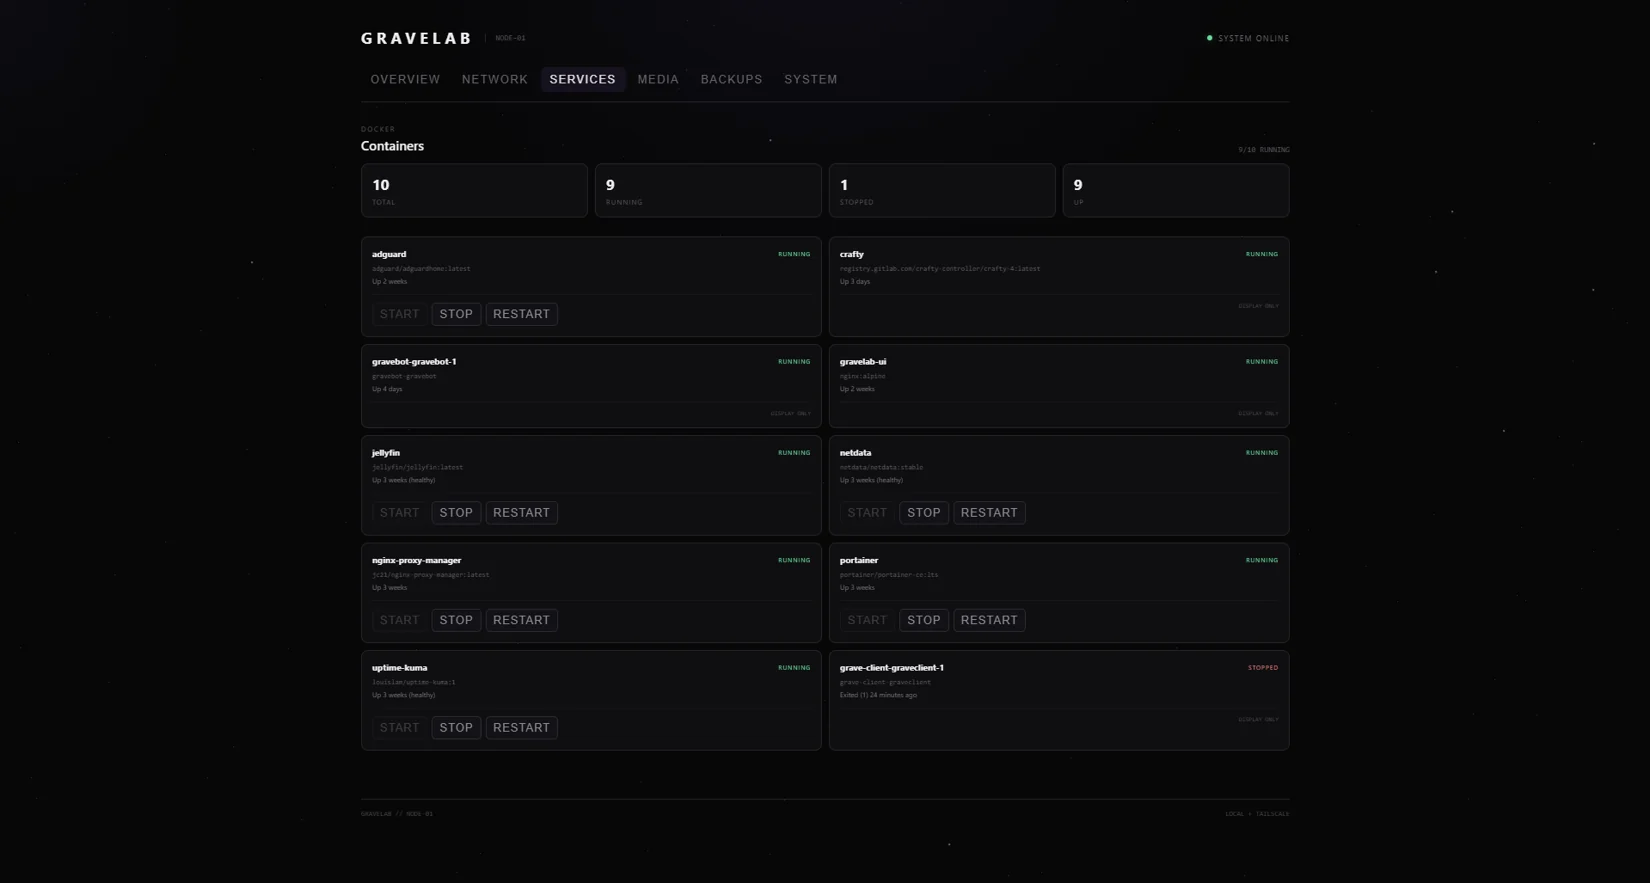Click Start on the netdata card
Image resolution: width=1650 pixels, height=883 pixels.
(x=868, y=513)
